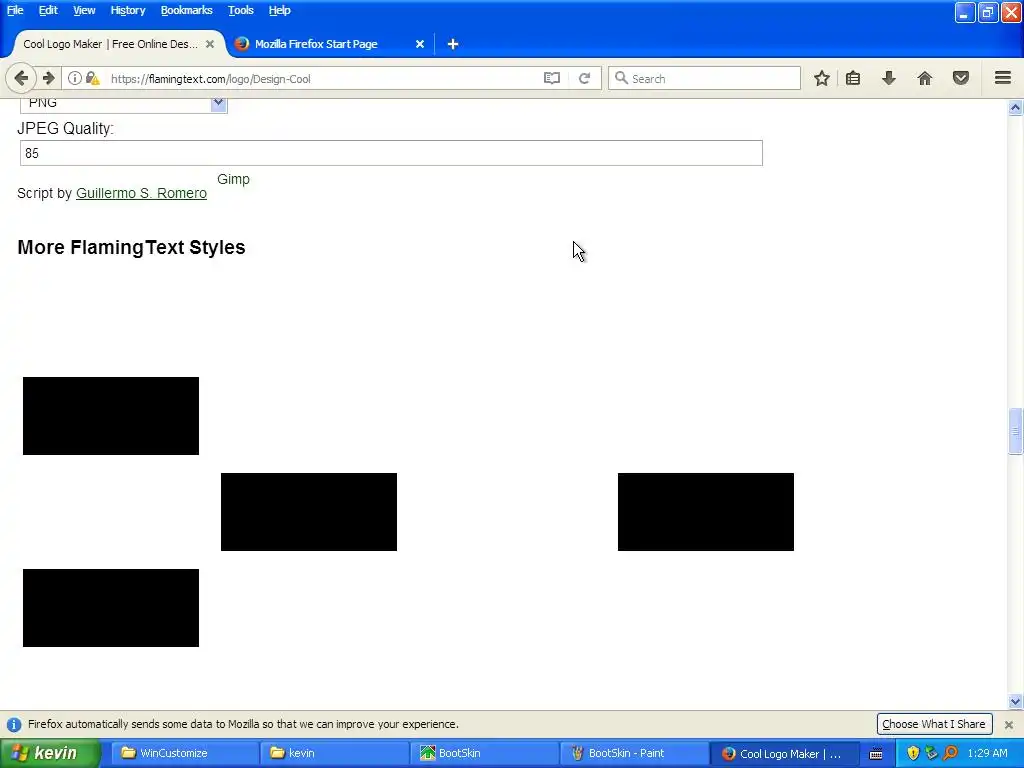Viewport: 1024px width, 768px height.
Task: Dismiss the Firefox data notification bar
Action: click(x=1008, y=724)
